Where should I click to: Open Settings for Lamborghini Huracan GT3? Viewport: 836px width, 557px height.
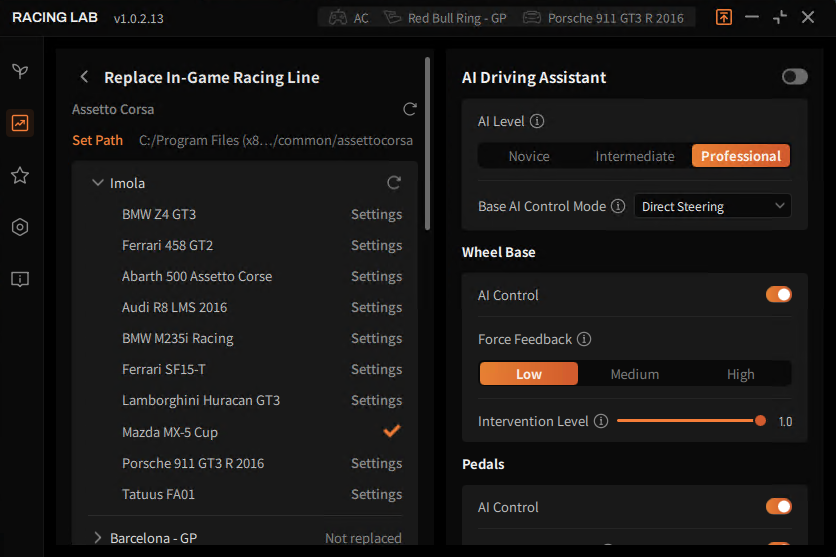(376, 400)
